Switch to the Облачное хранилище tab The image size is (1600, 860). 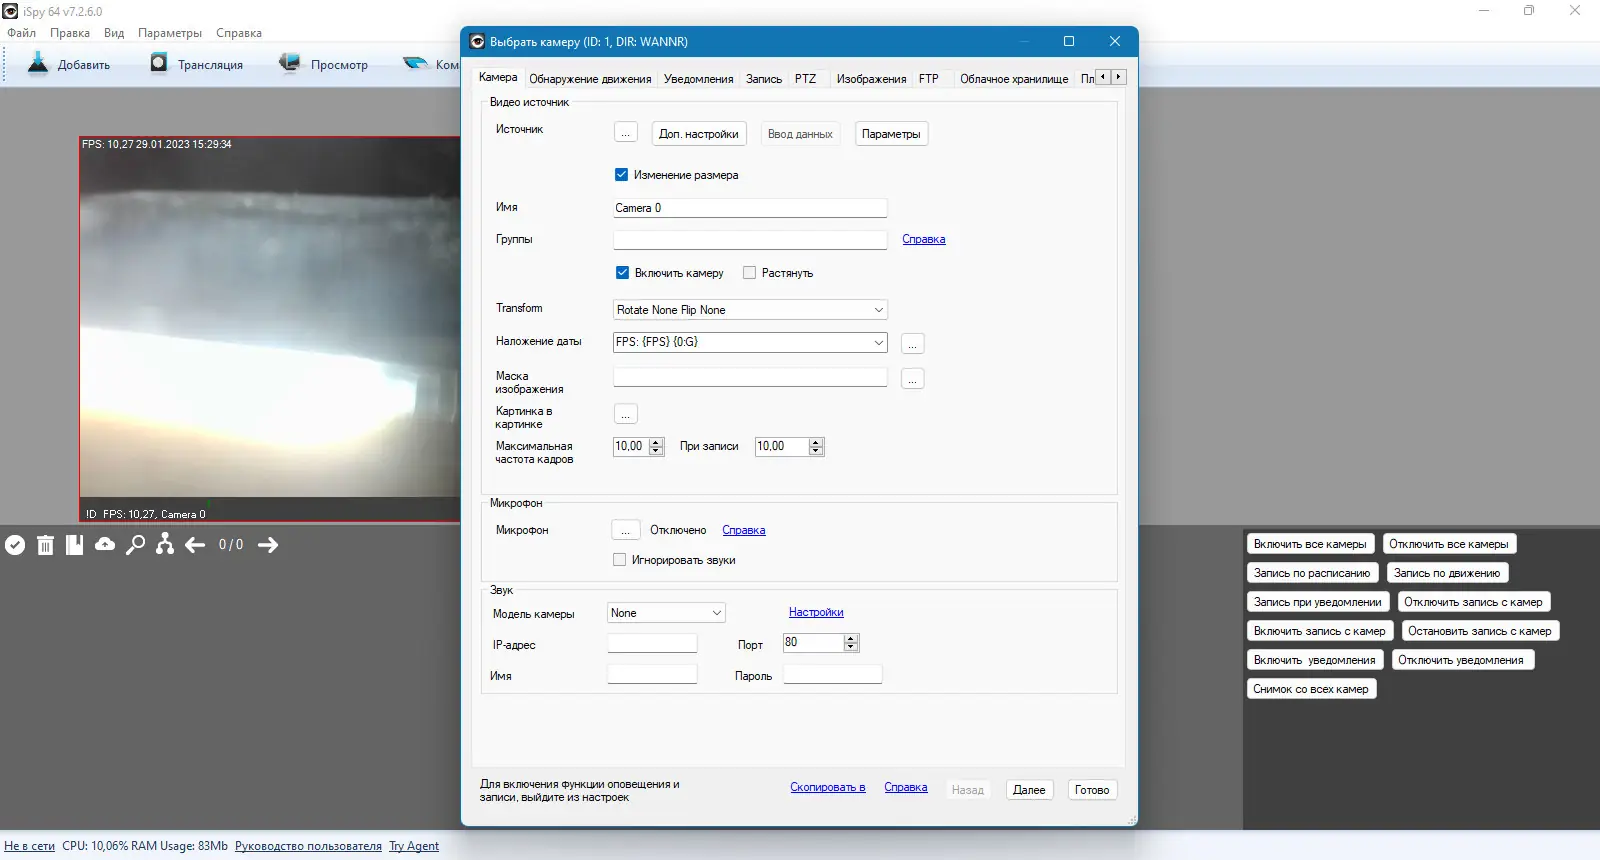[x=1014, y=79]
